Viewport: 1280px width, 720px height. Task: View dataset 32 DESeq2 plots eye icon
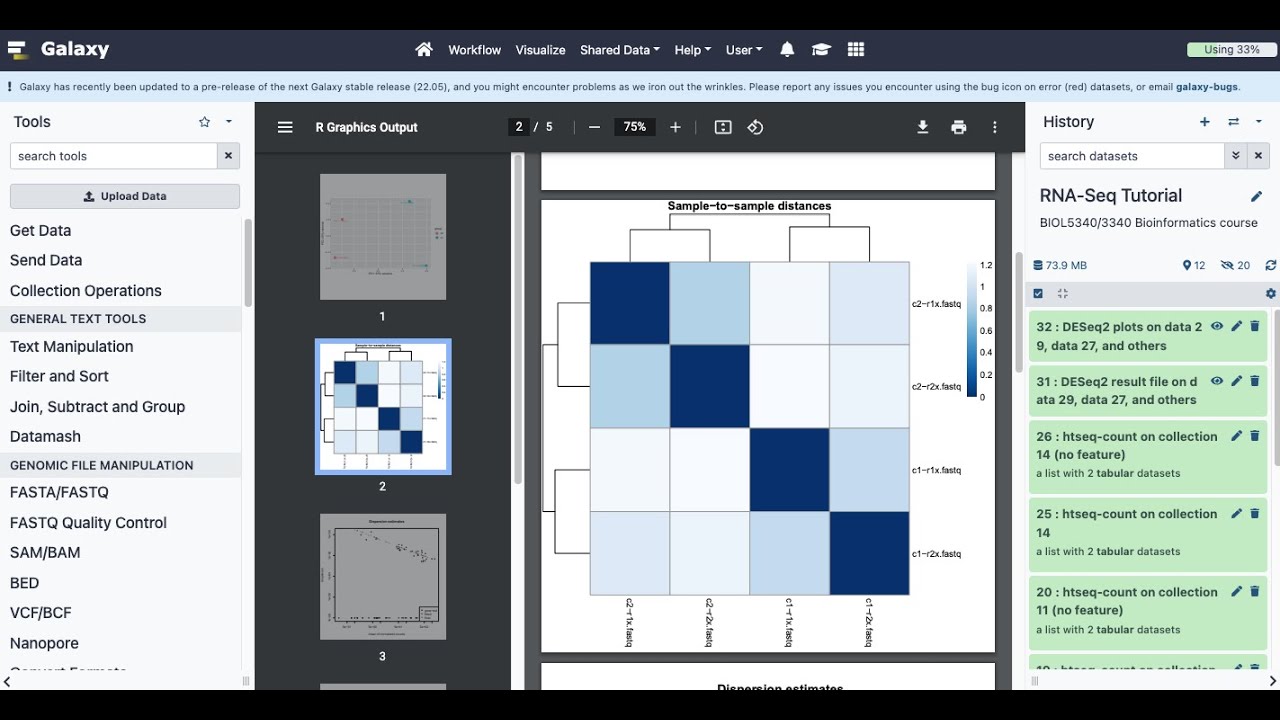[x=1217, y=326]
